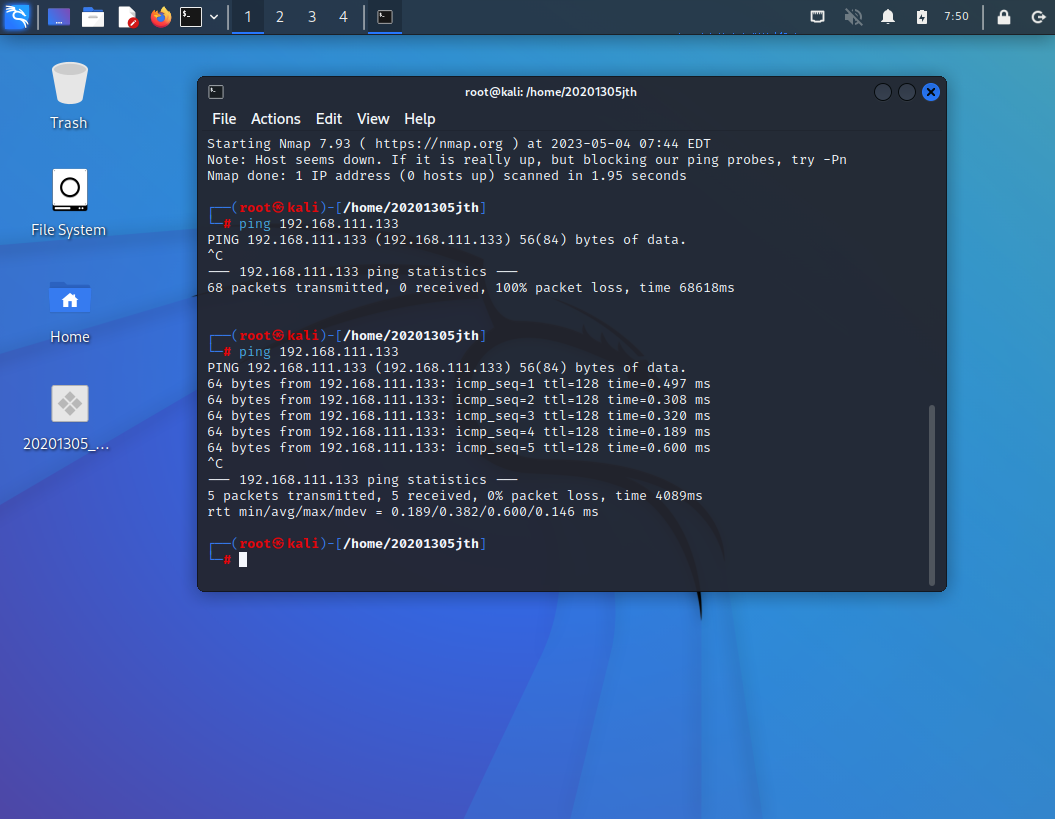Click the show desktop panel icon
Viewport: 1055px width, 819px height.
[59, 17]
